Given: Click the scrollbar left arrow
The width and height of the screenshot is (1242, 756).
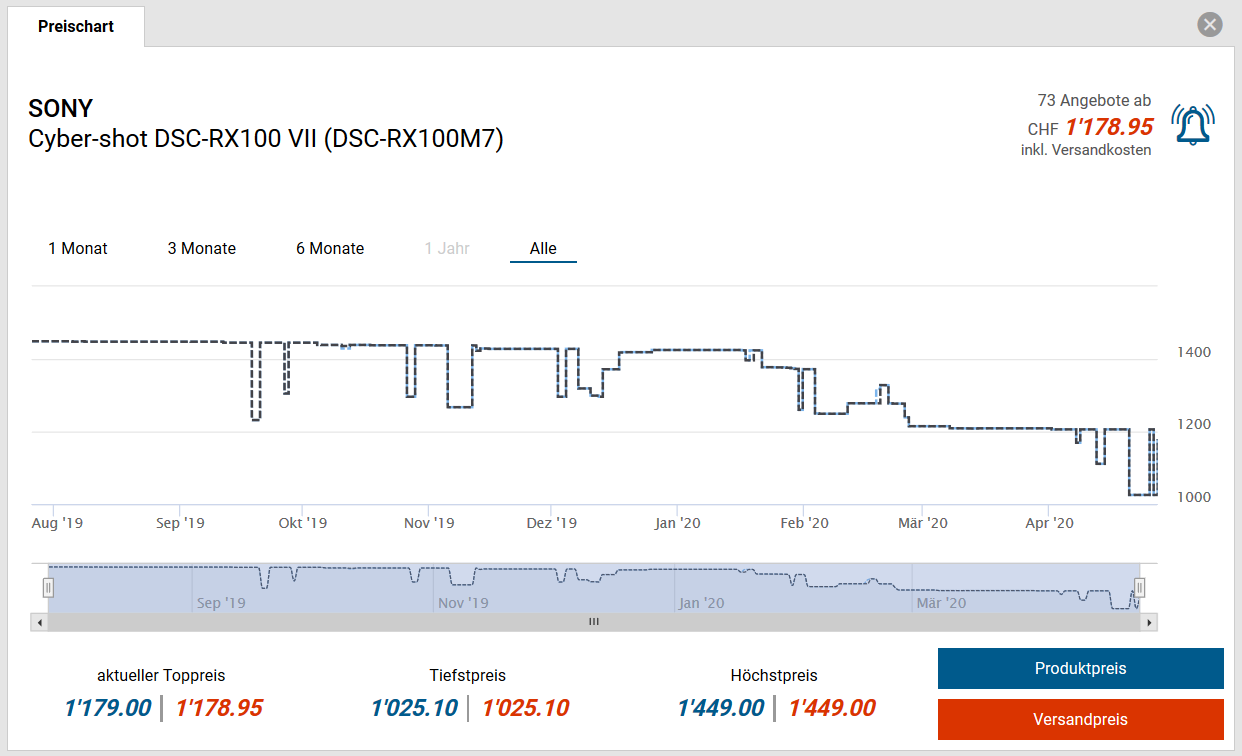Looking at the screenshot, I should point(40,622).
